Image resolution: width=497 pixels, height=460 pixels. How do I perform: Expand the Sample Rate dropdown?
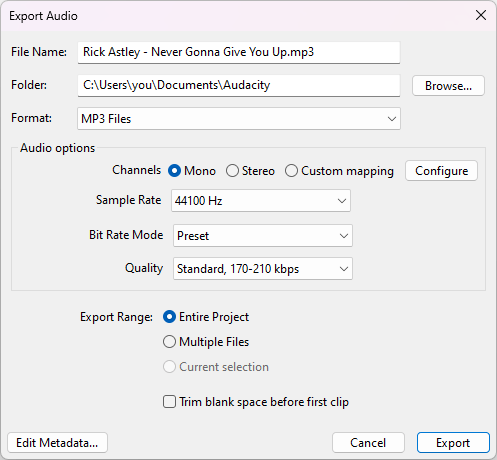pyautogui.click(x=261, y=201)
